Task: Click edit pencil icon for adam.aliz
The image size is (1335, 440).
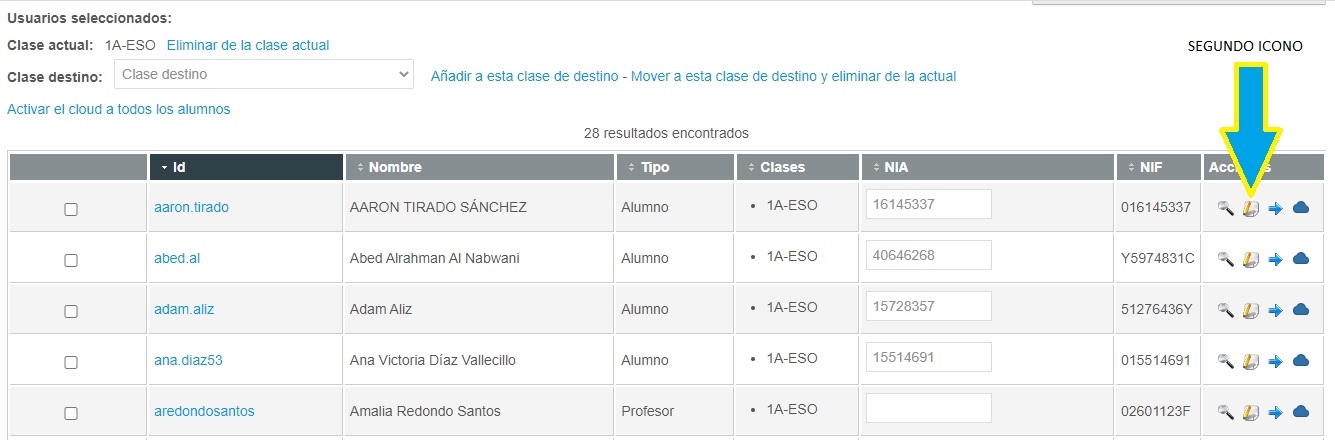Action: (1250, 310)
